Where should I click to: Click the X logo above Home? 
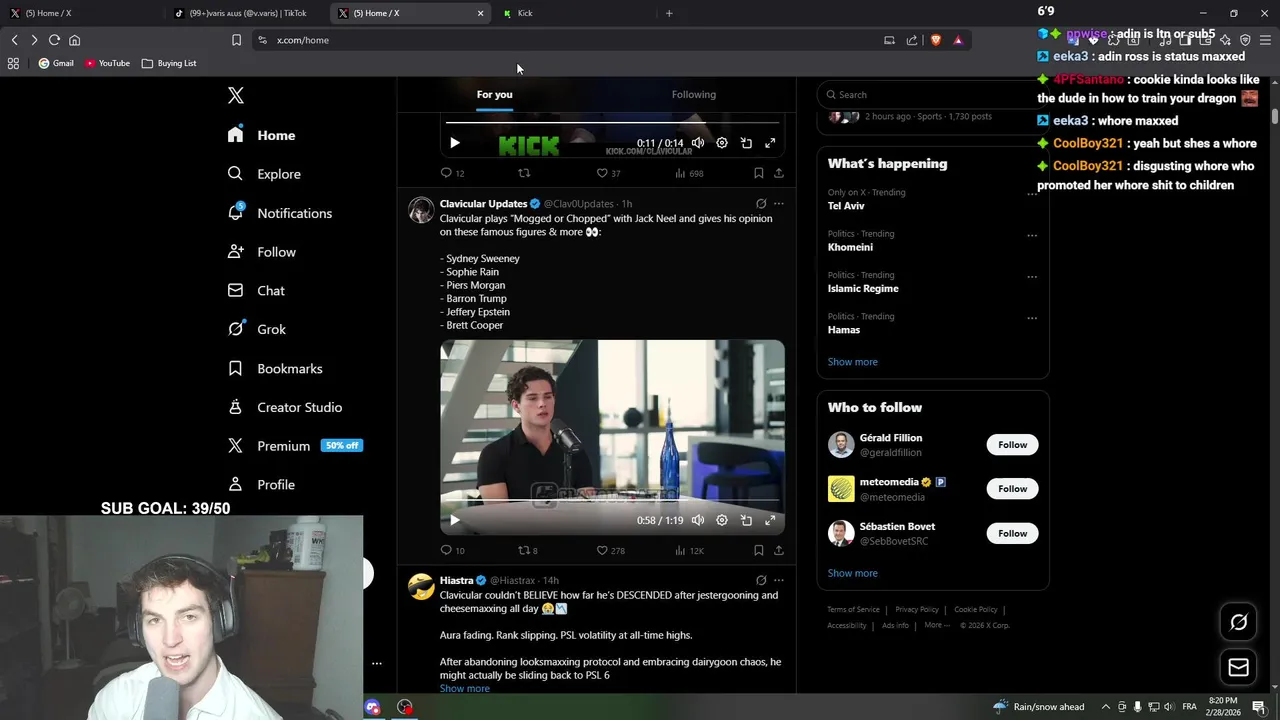[235, 95]
